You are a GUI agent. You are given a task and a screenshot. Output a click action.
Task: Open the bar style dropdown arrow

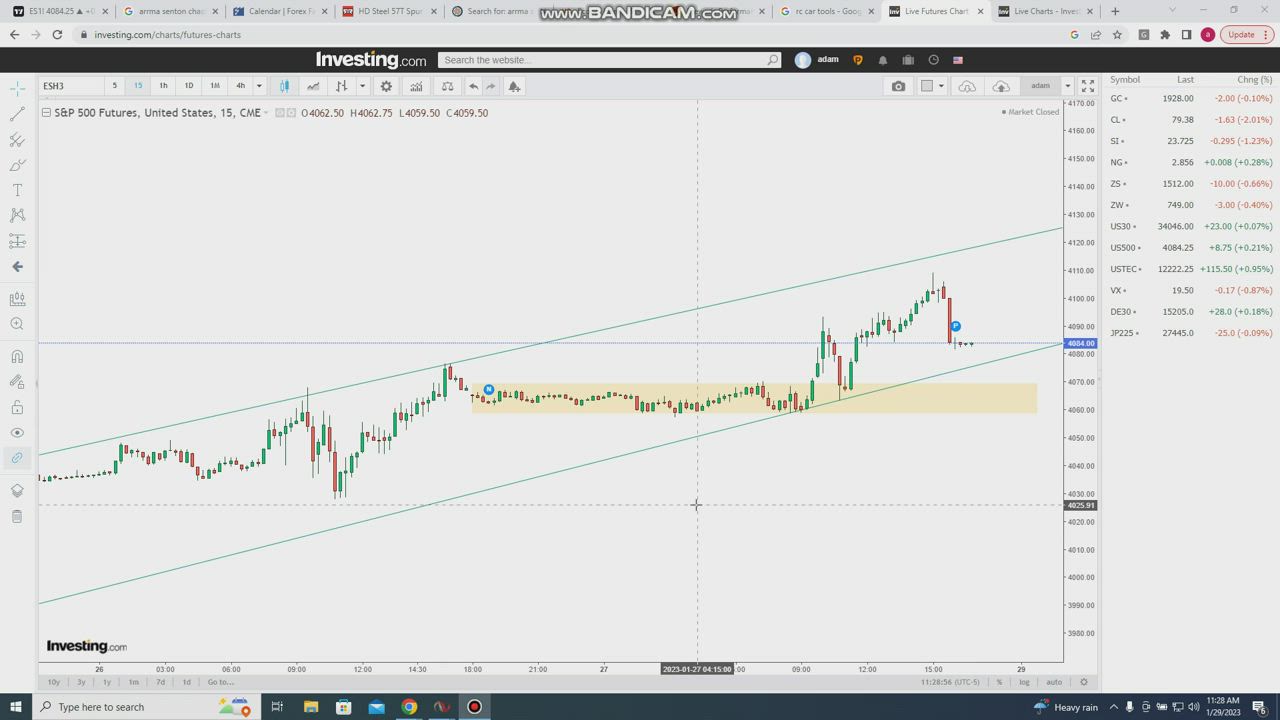point(362,86)
